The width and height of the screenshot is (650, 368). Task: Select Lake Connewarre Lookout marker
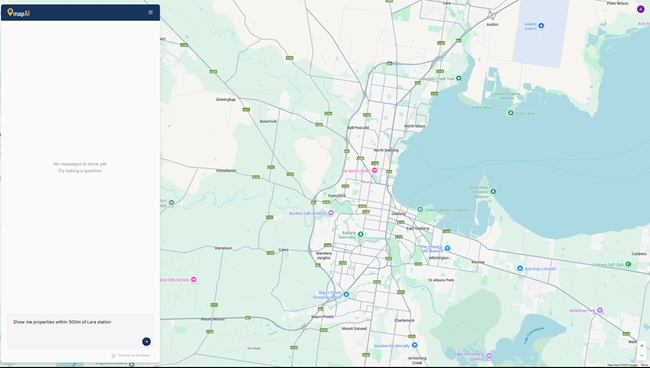point(489,356)
